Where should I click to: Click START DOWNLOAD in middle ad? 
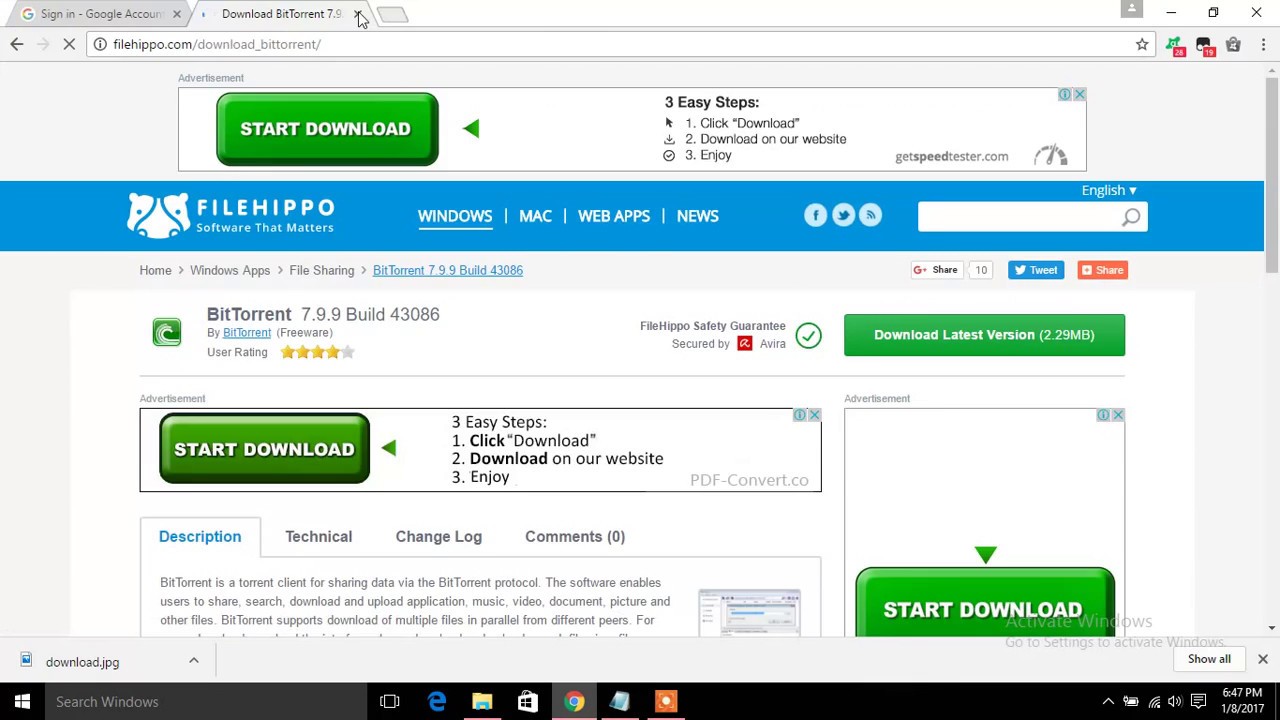tap(264, 449)
